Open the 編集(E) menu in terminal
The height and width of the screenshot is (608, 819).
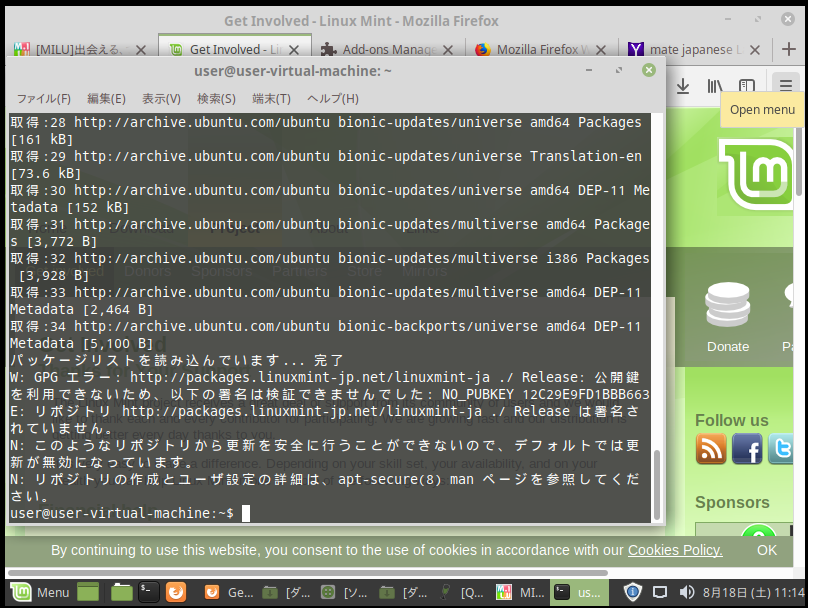(106, 98)
